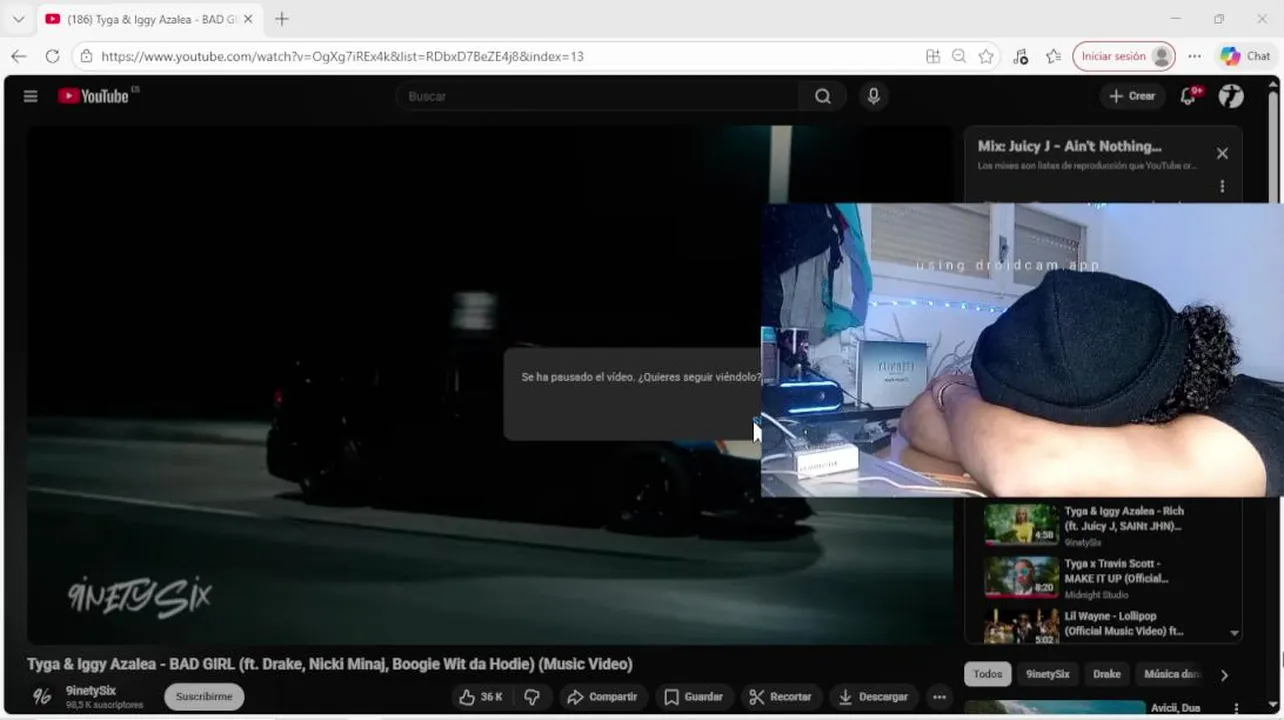Open the YouTube hamburger guide menu
The width and height of the screenshot is (1284, 720).
(31, 96)
